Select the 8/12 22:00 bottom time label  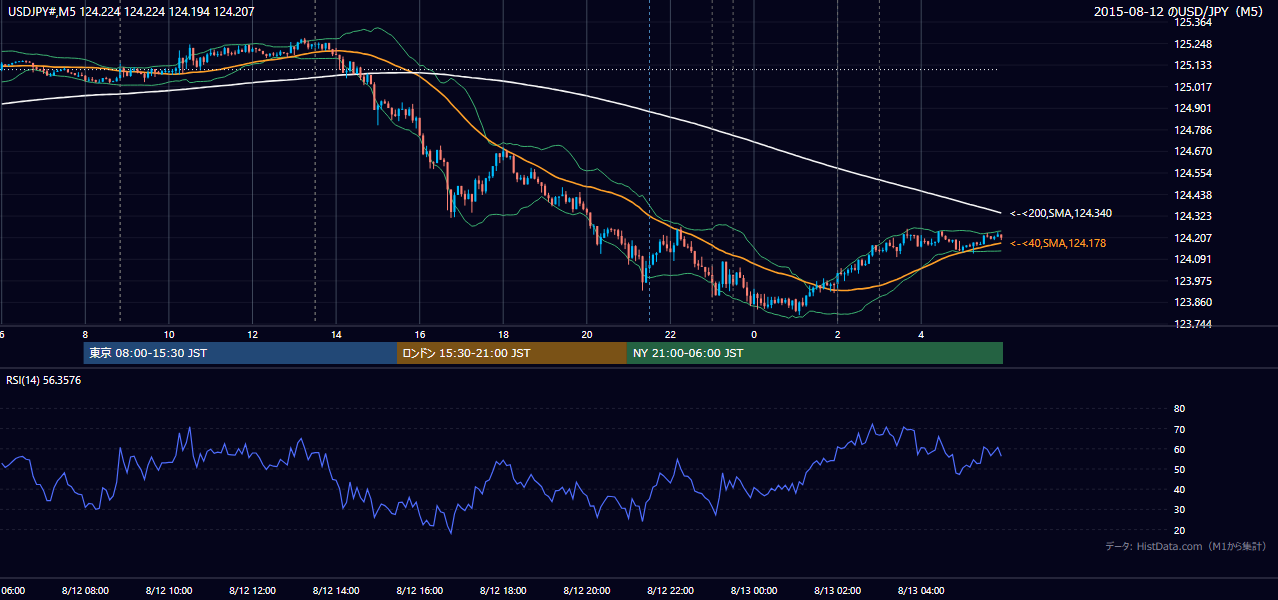[x=671, y=590]
